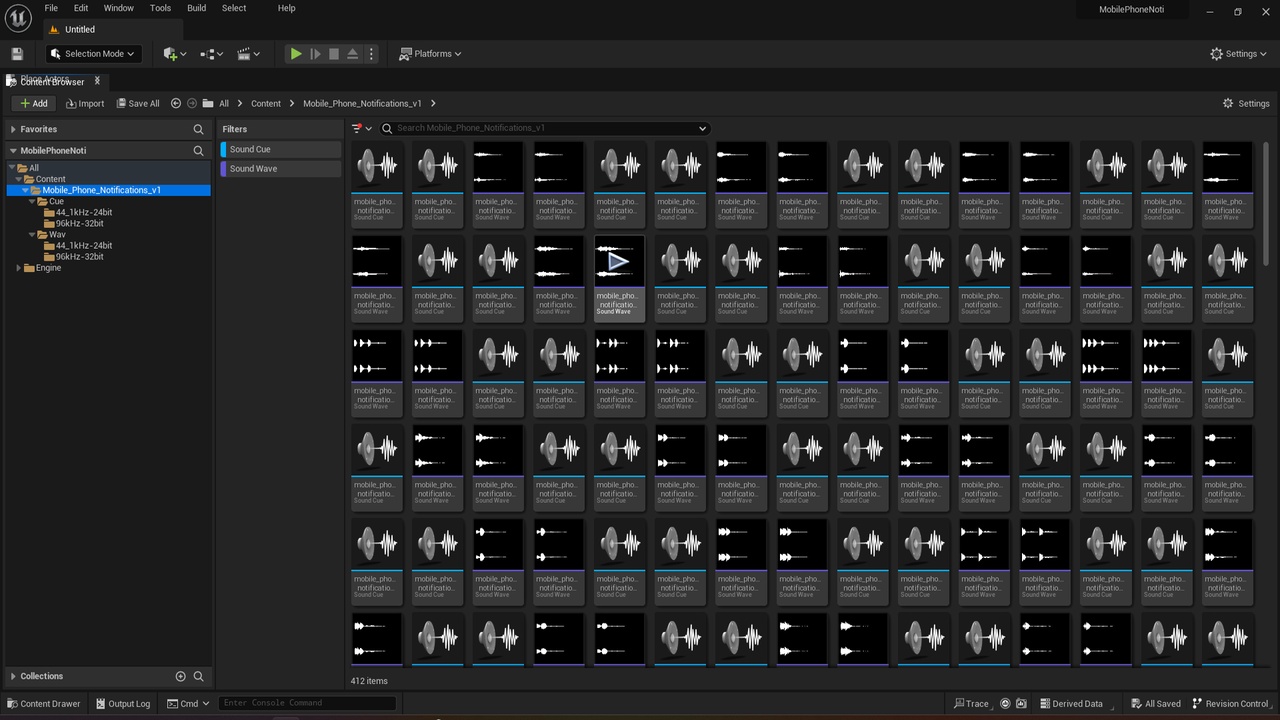This screenshot has width=1280, height=720.
Task: Click the Search Mobile_Phone_Notifications_v1 field
Action: coord(545,128)
